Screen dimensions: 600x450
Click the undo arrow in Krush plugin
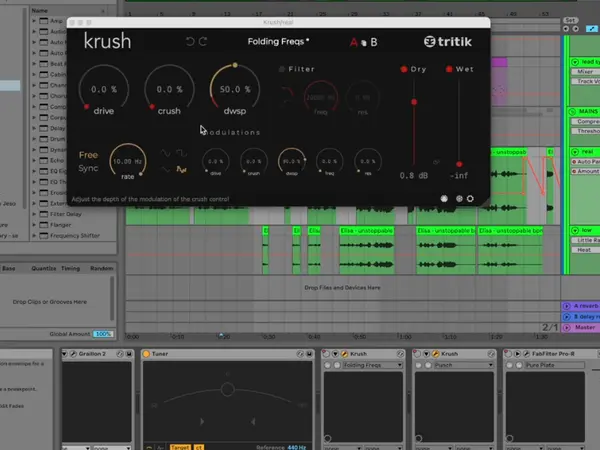pyautogui.click(x=190, y=41)
